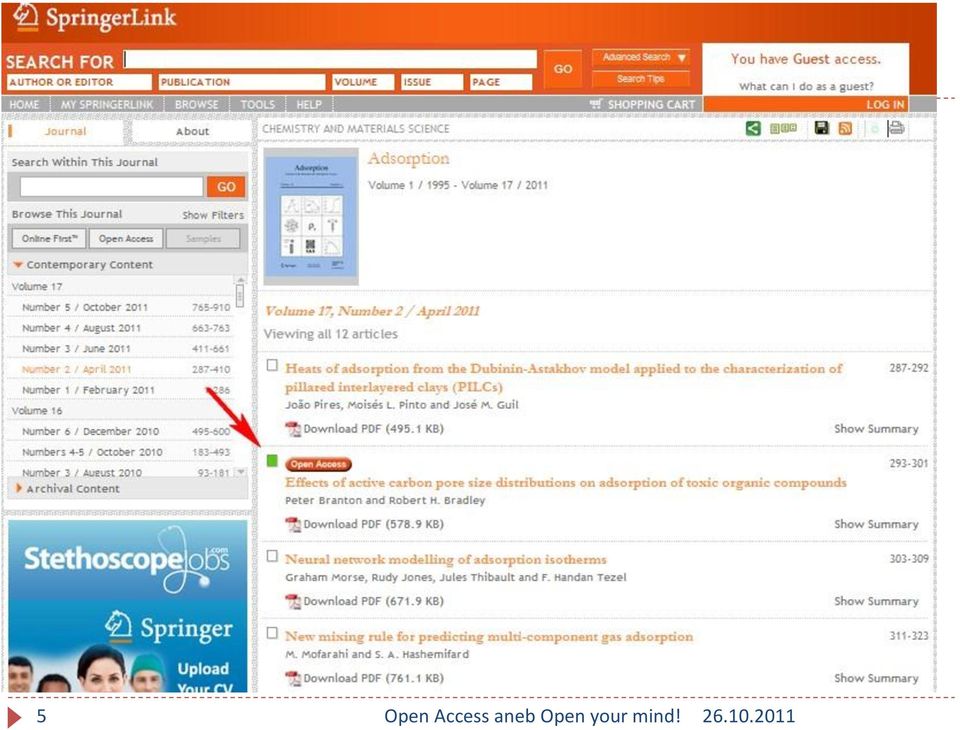Open the Advanced Search dropdown

pyautogui.click(x=641, y=57)
